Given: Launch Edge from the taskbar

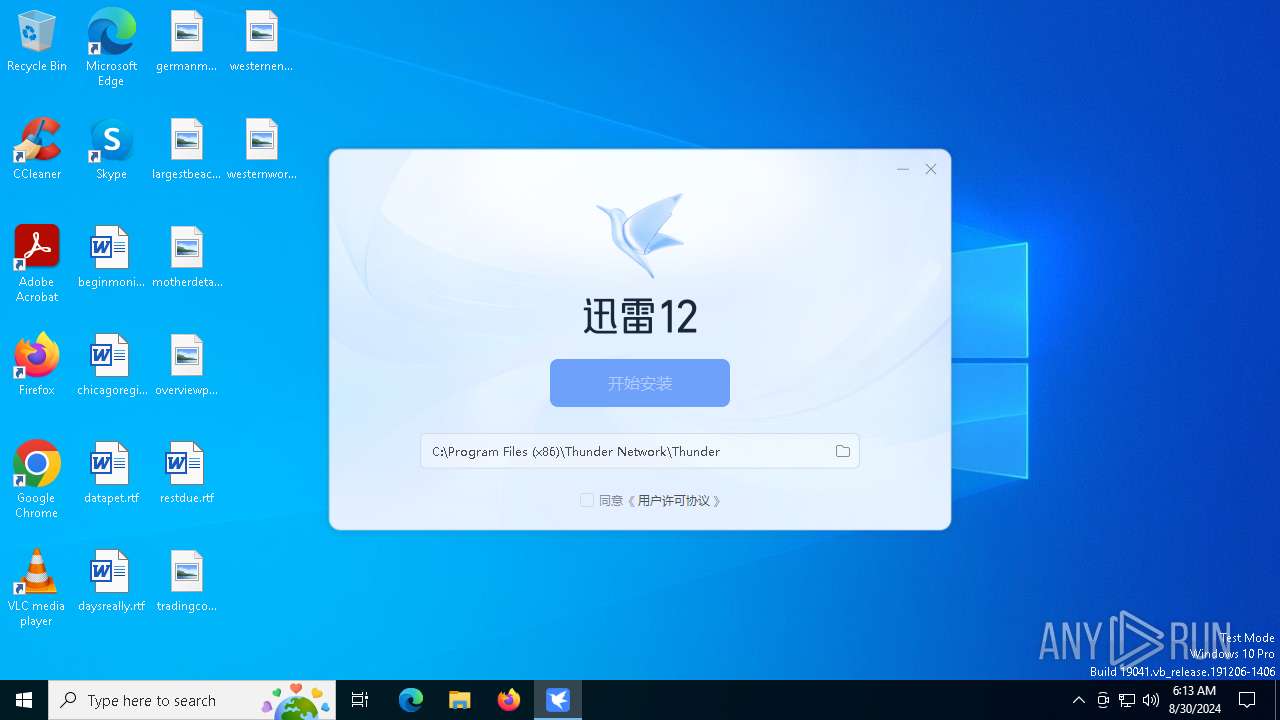Looking at the screenshot, I should (x=411, y=700).
